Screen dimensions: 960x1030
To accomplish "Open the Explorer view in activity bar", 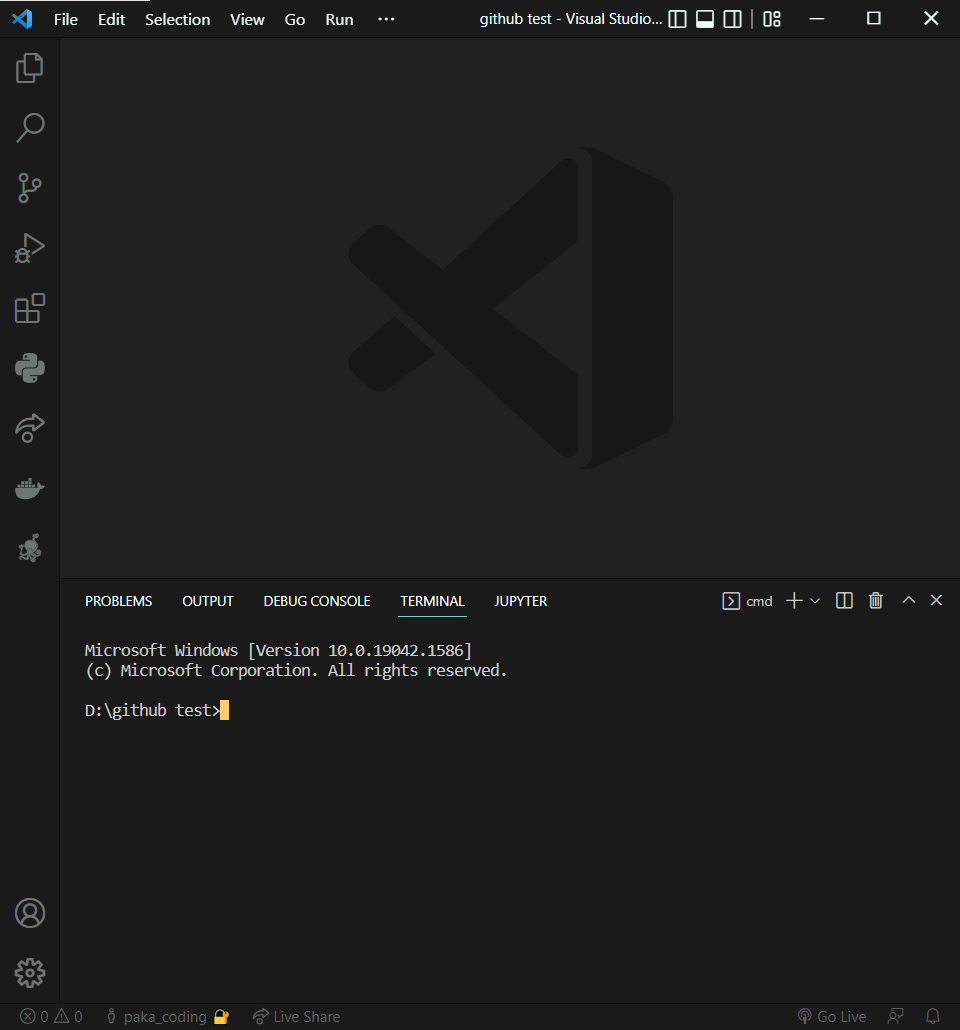I will [30, 68].
